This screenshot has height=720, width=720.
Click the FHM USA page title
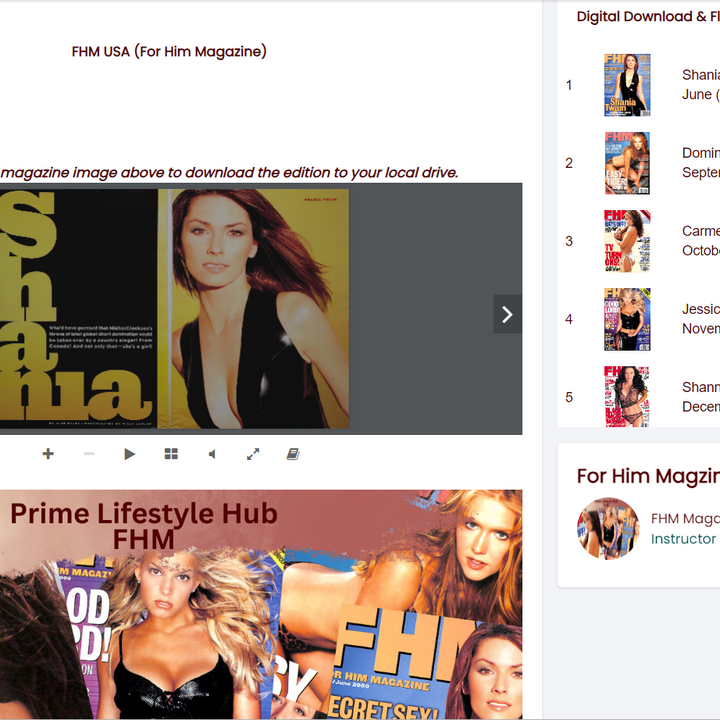[169, 51]
